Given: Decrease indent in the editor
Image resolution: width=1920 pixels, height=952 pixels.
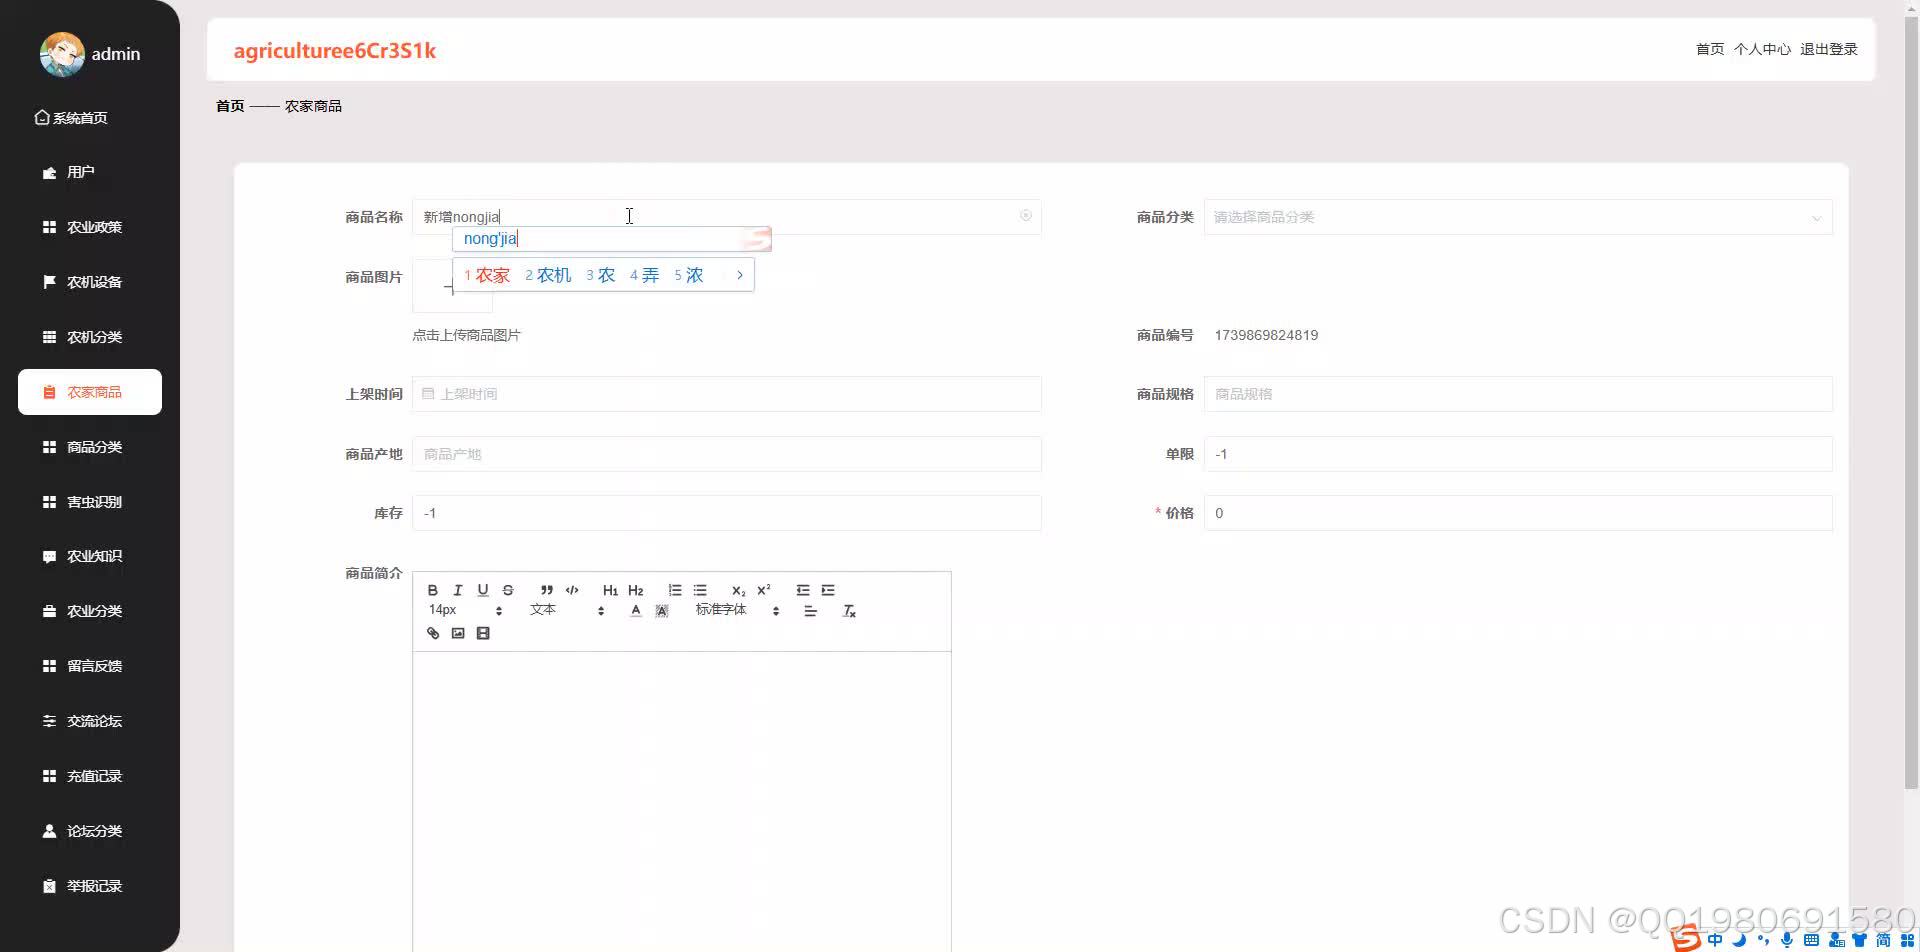Looking at the screenshot, I should (803, 590).
